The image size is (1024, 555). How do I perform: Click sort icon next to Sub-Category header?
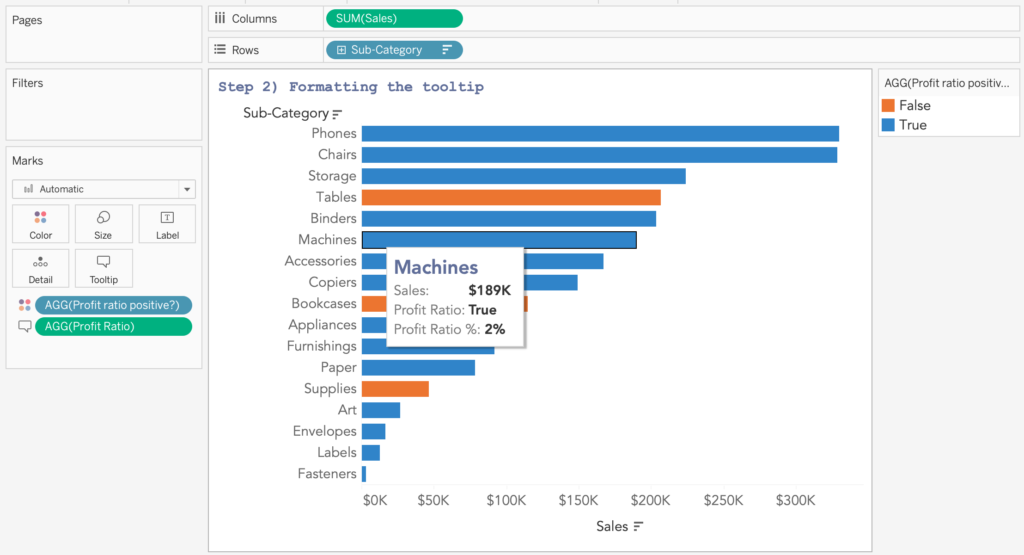pyautogui.click(x=338, y=114)
